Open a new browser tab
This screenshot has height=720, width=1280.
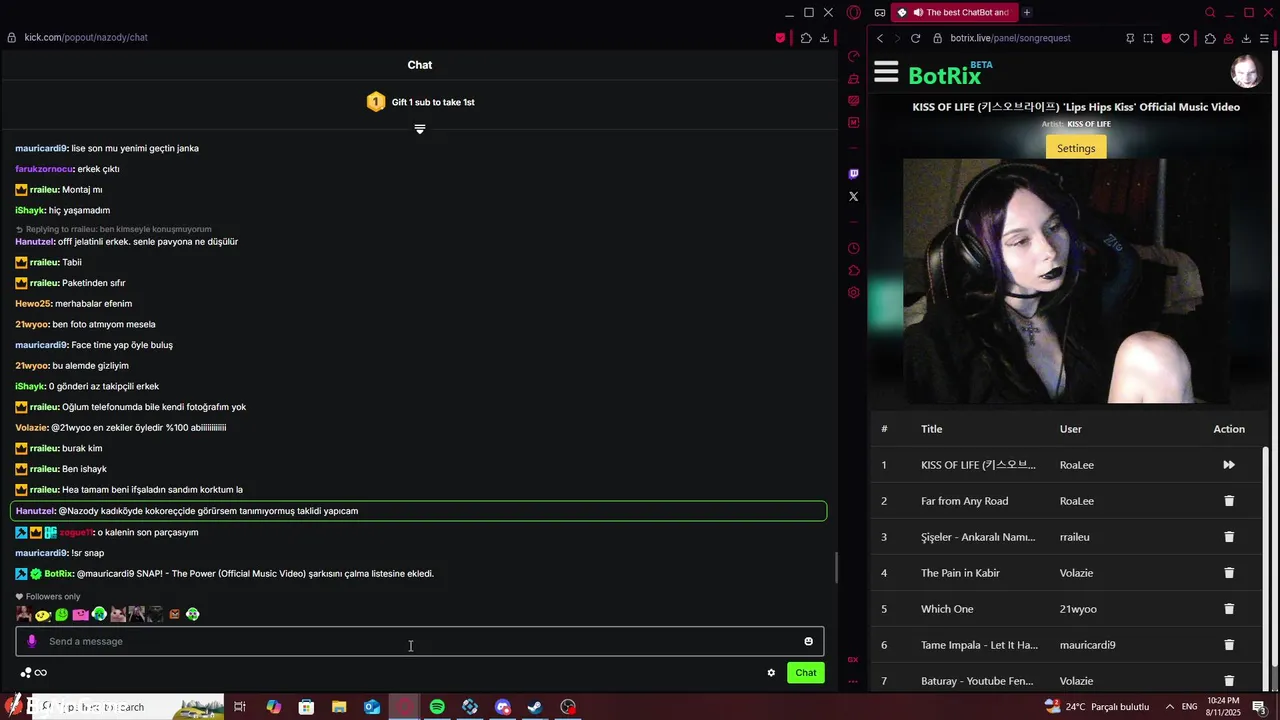[1027, 13]
